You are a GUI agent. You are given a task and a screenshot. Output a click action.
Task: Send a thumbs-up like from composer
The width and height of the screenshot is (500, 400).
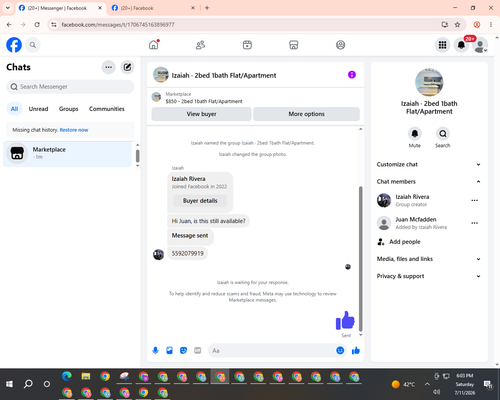click(356, 350)
